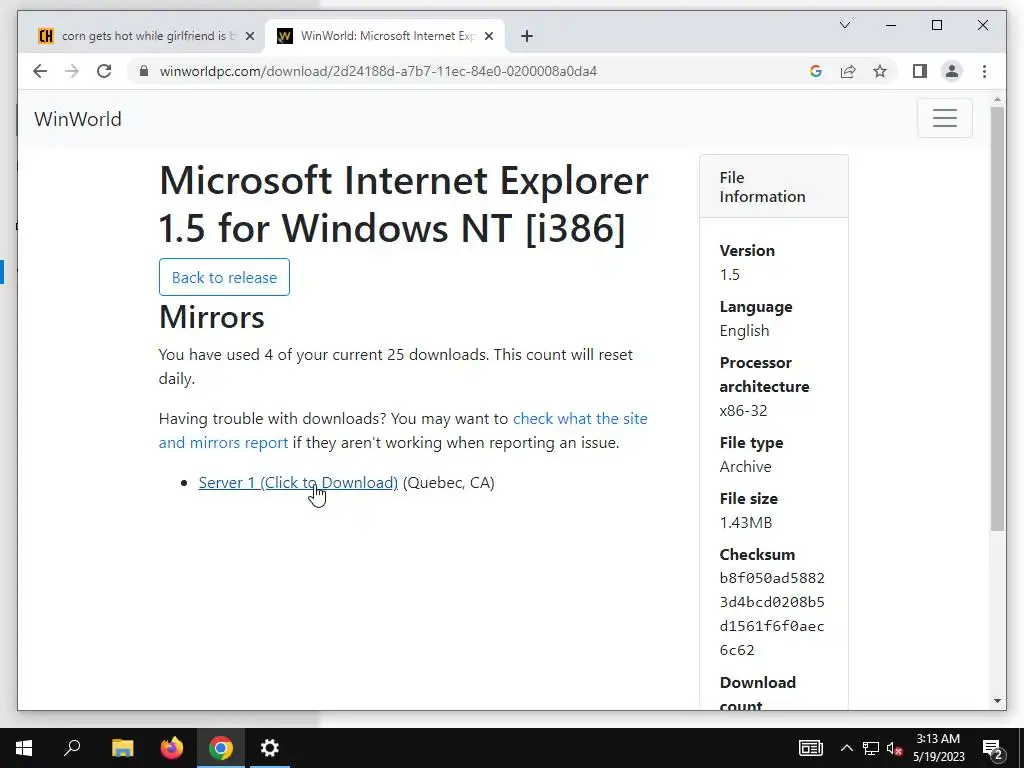Open a new tab with the plus button

[x=527, y=36]
